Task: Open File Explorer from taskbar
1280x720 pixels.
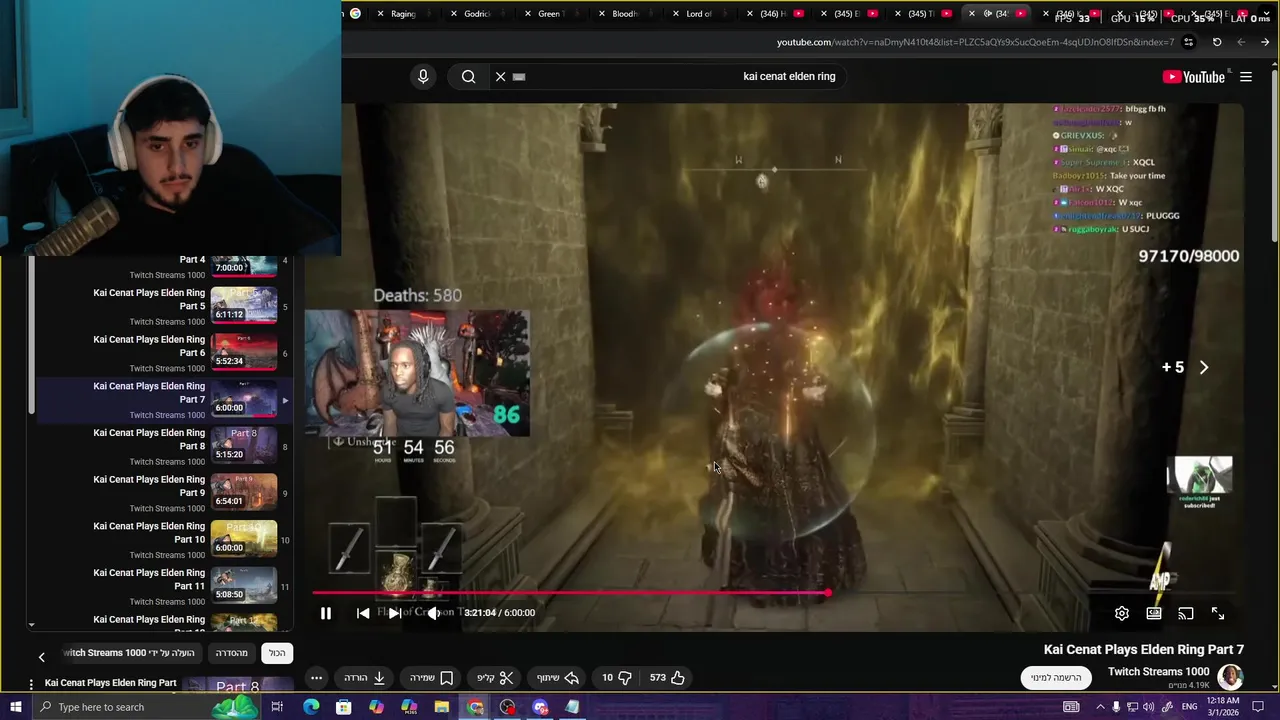Action: click(x=441, y=707)
